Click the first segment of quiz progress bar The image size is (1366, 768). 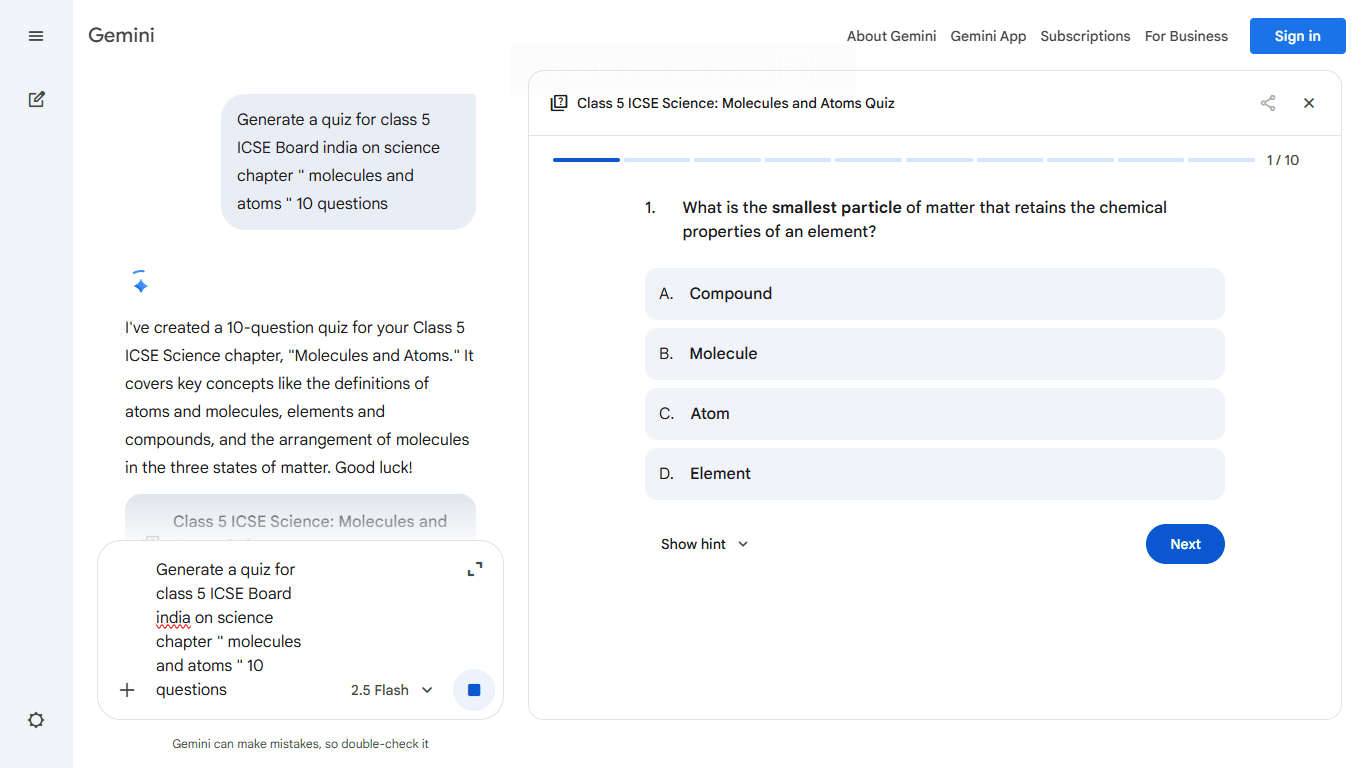tap(586, 160)
